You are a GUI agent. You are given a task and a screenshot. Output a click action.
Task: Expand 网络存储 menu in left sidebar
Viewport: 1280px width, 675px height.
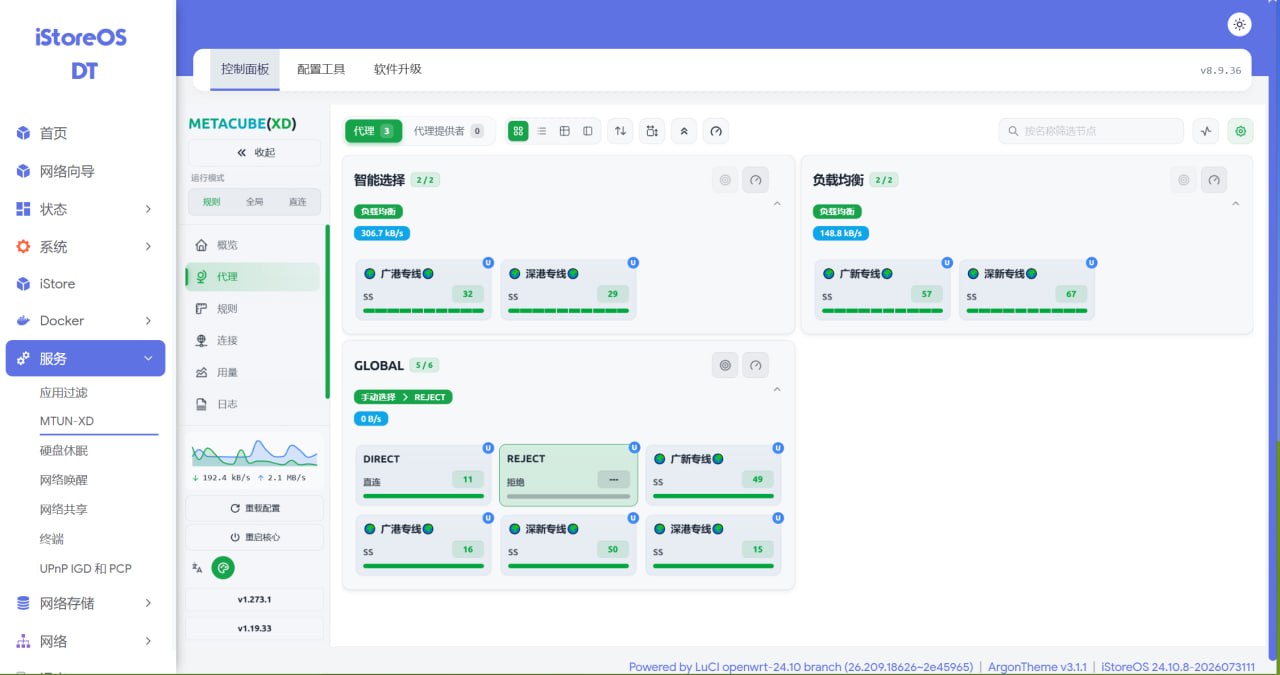pyautogui.click(x=85, y=603)
